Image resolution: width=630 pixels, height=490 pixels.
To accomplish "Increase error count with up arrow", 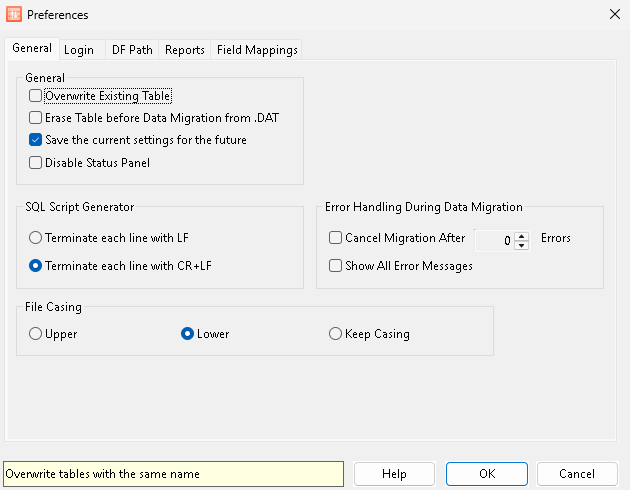I will click(521, 235).
